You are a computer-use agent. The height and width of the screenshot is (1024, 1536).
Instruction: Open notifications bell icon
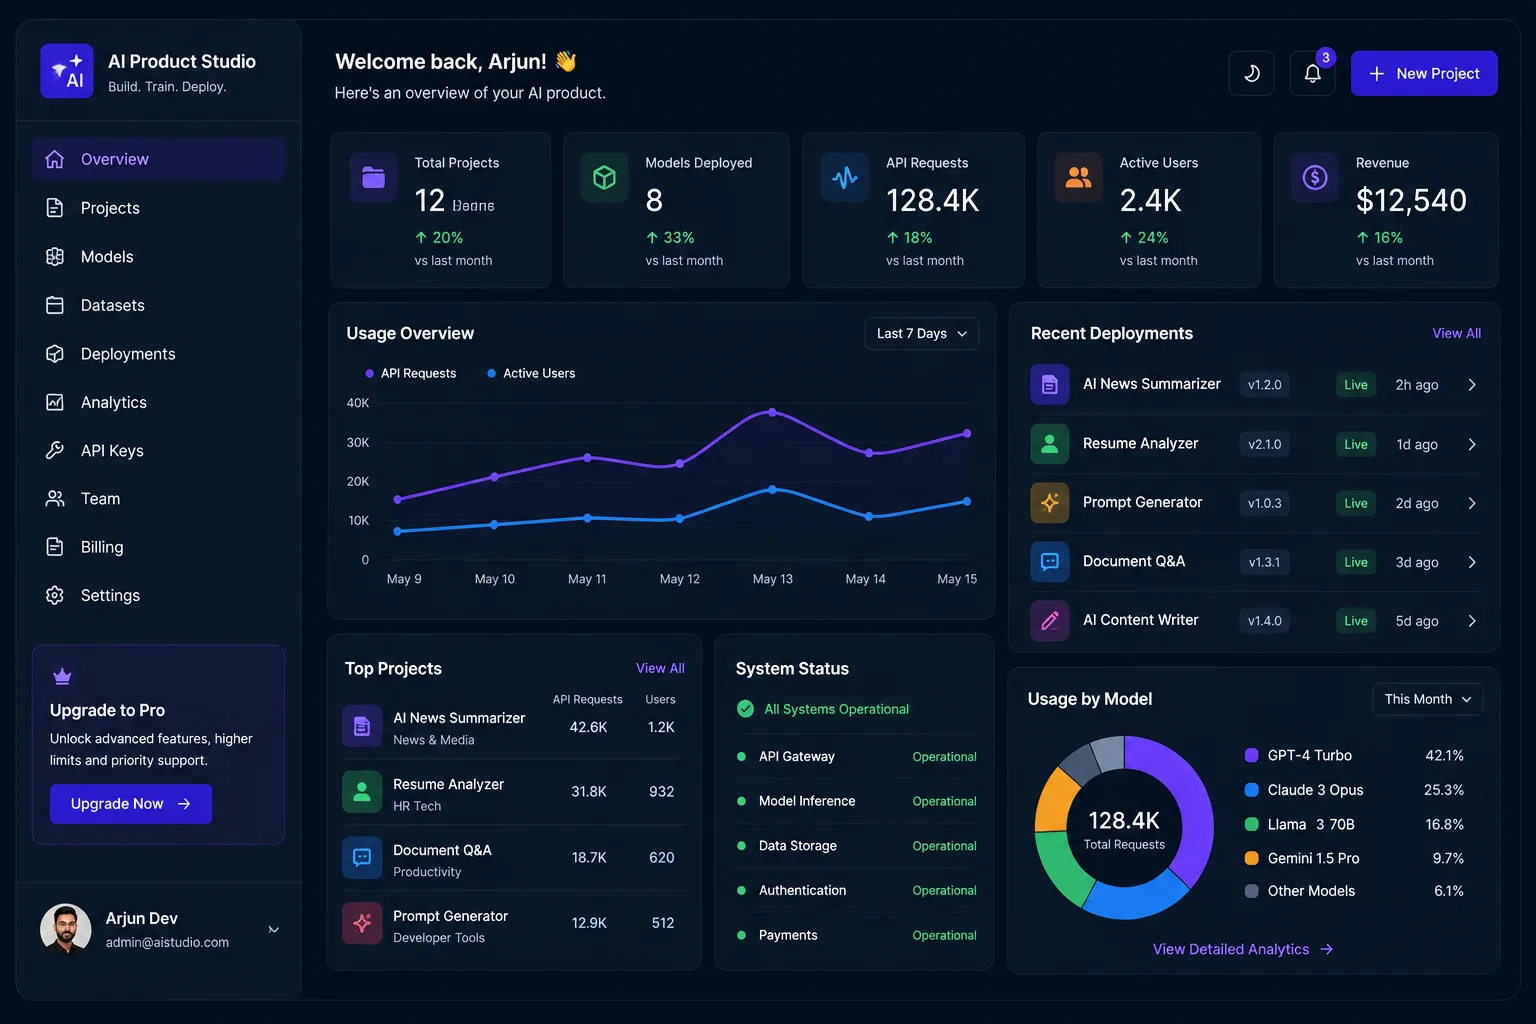pyautogui.click(x=1312, y=73)
